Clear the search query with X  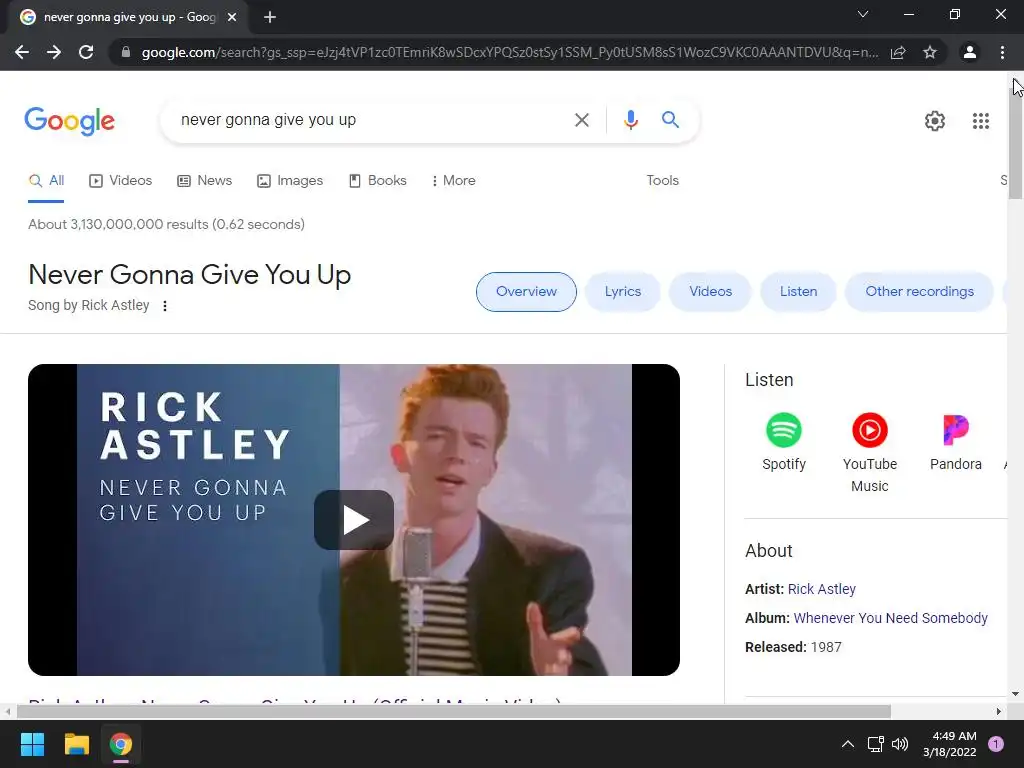581,120
